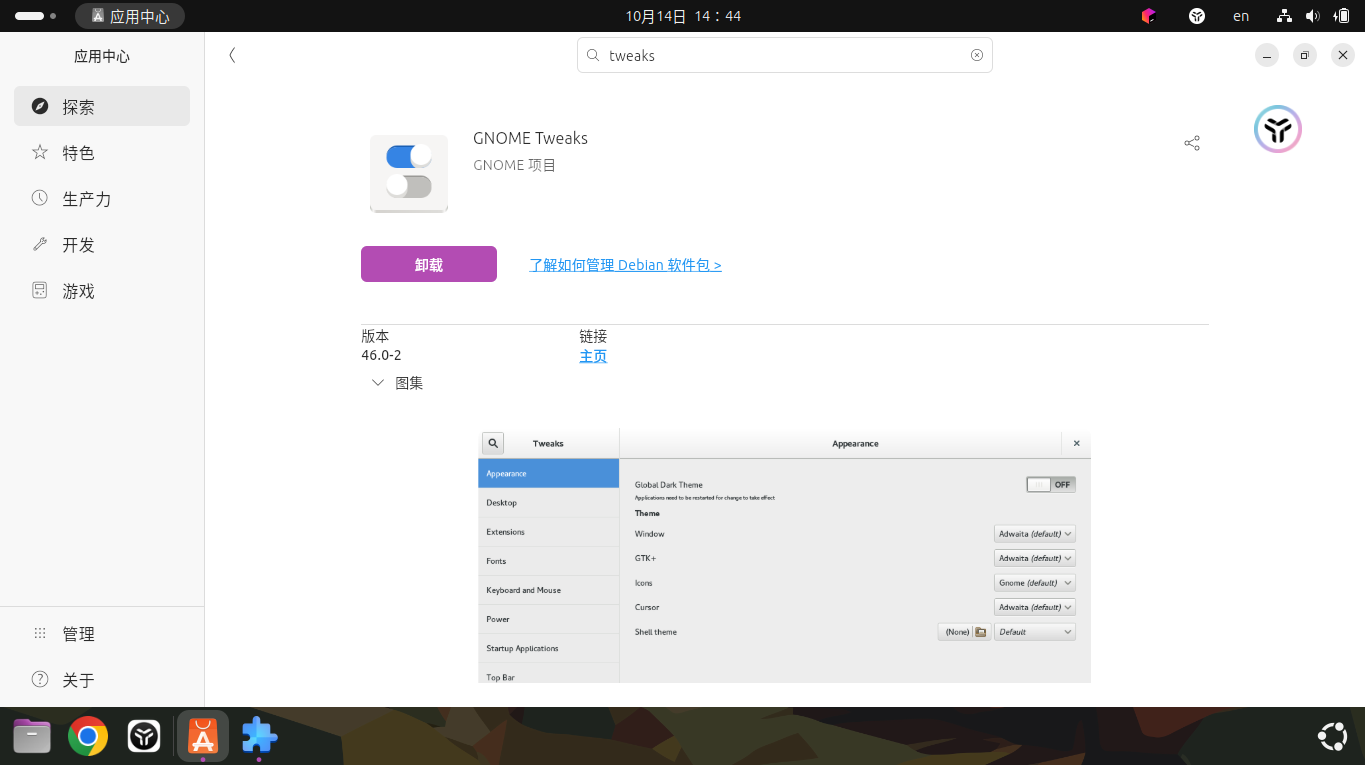Go to the 游戏 category
Viewport: 1365px width, 765px height.
(102, 290)
